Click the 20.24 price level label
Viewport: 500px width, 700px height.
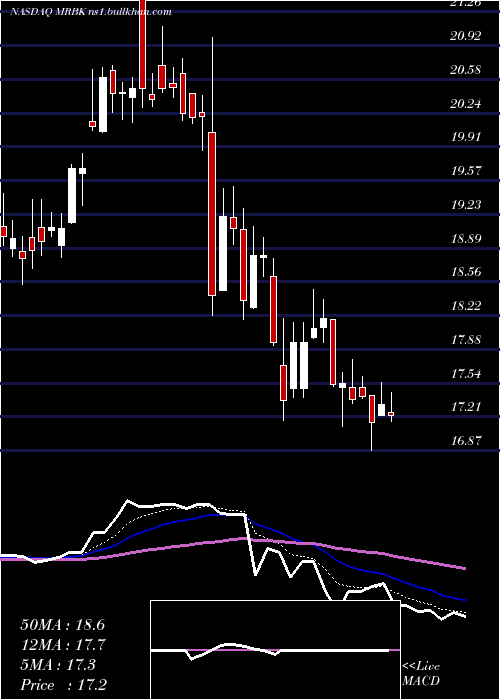(x=466, y=104)
